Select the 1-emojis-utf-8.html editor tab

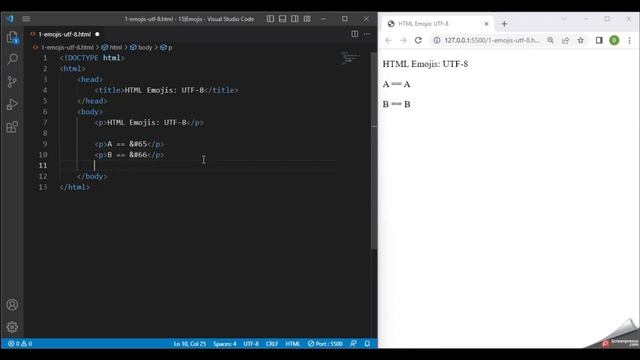coord(64,34)
